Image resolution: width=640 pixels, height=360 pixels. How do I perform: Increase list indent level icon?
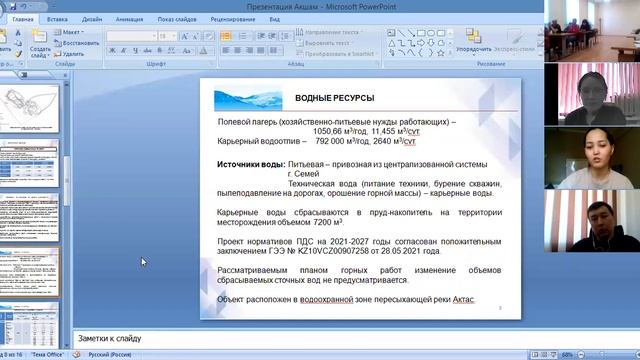pyautogui.click(x=272, y=36)
